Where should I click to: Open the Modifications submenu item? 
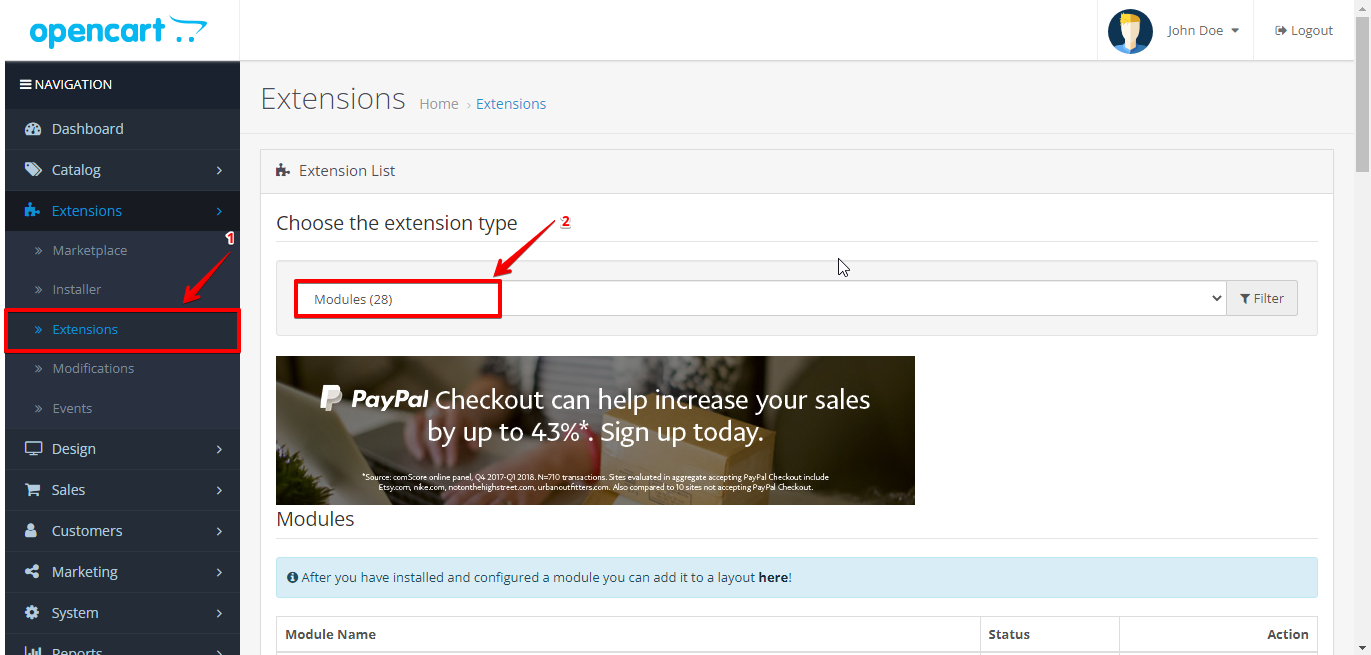click(x=122, y=368)
